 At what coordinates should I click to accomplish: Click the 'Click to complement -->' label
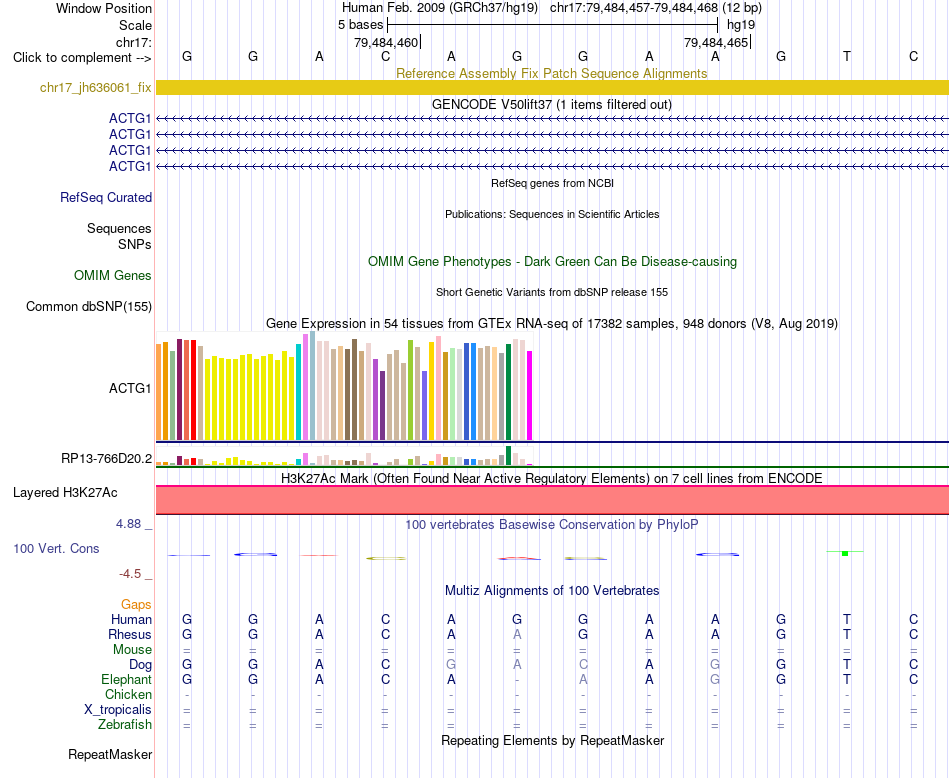pos(82,58)
